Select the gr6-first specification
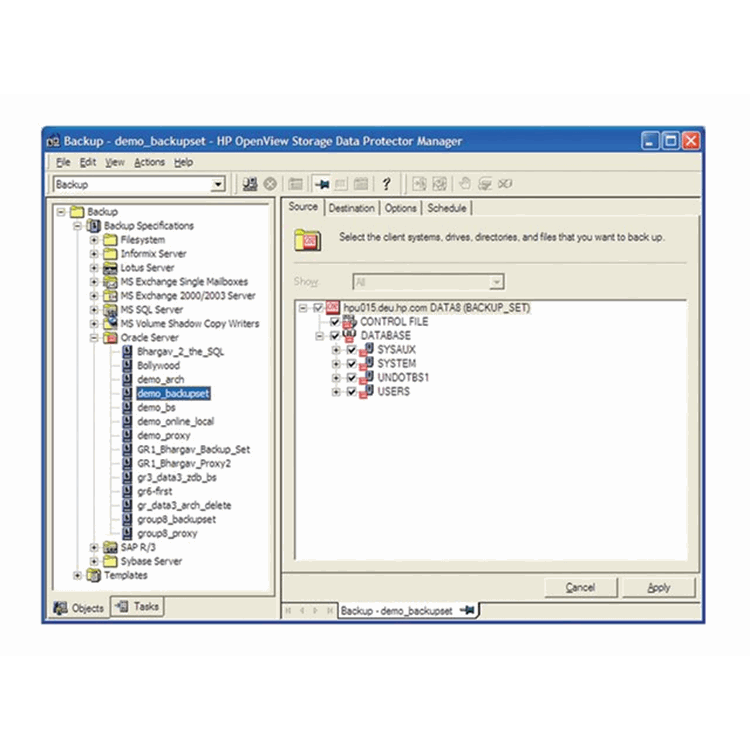Screen dimensions: 750x750 tap(154, 491)
